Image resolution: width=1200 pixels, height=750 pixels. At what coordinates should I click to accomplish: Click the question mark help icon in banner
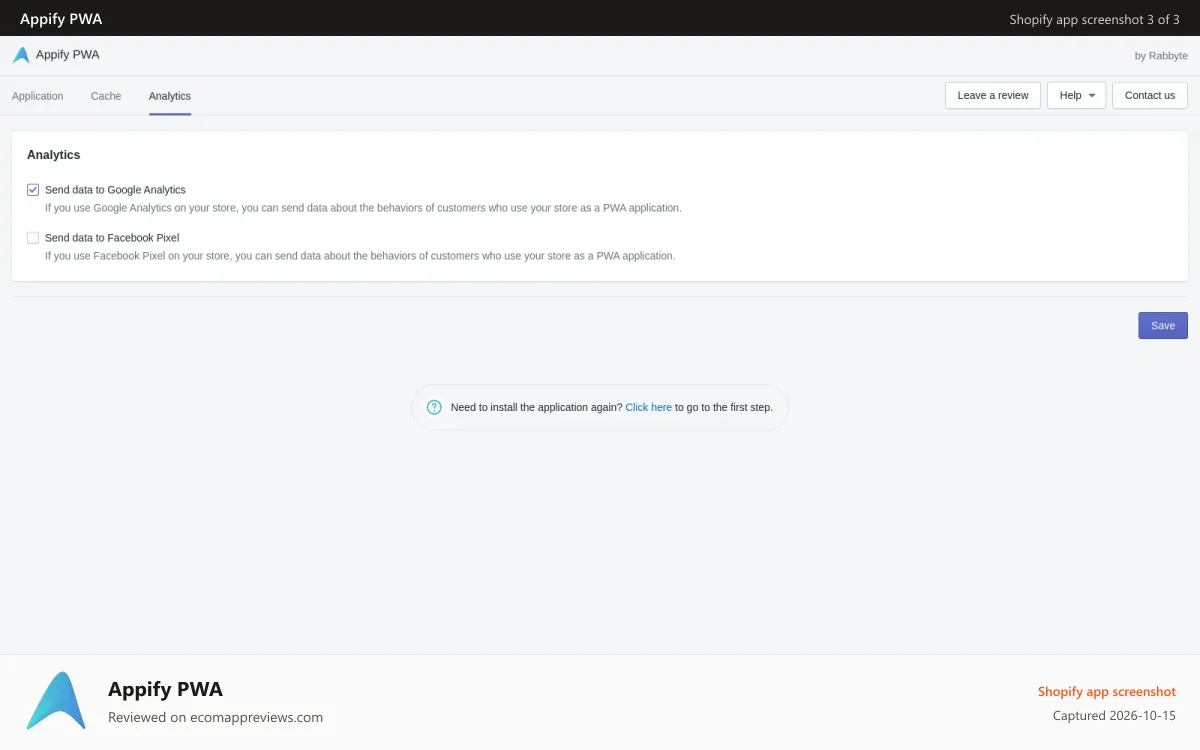pos(434,407)
